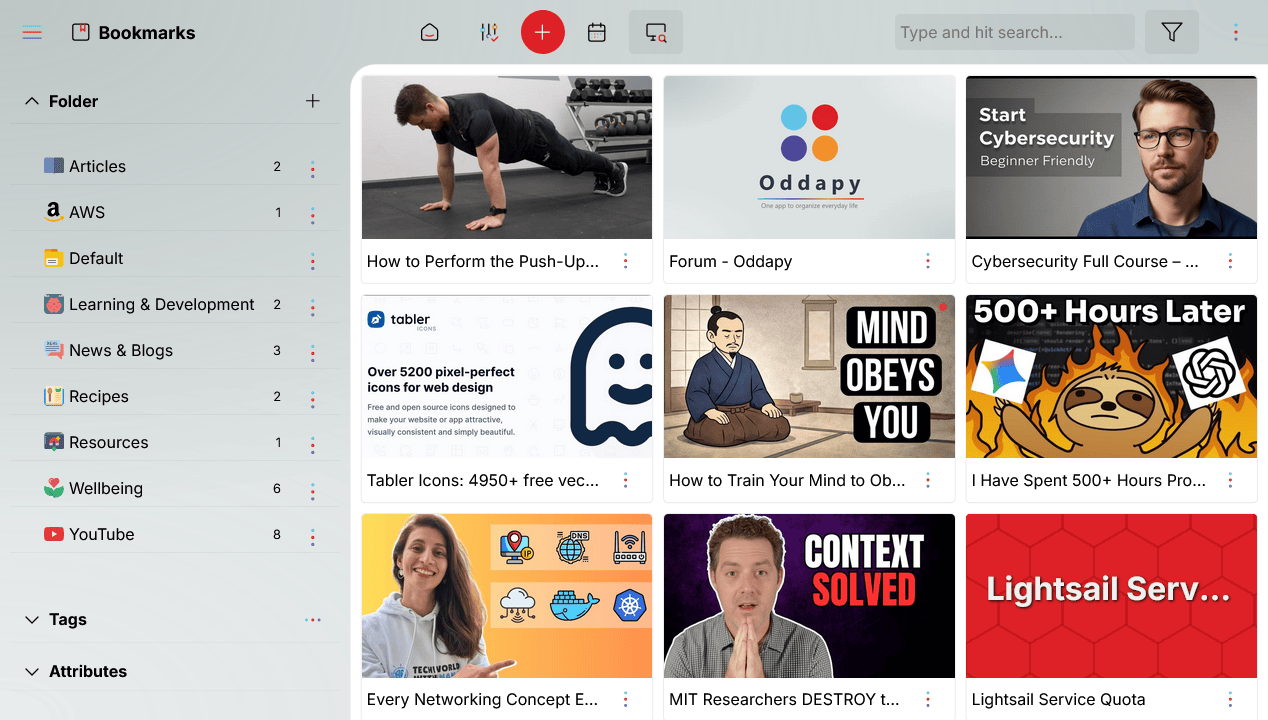Open the Tabler Icons bookmark
Viewport: 1268px width, 720px height.
point(506,376)
